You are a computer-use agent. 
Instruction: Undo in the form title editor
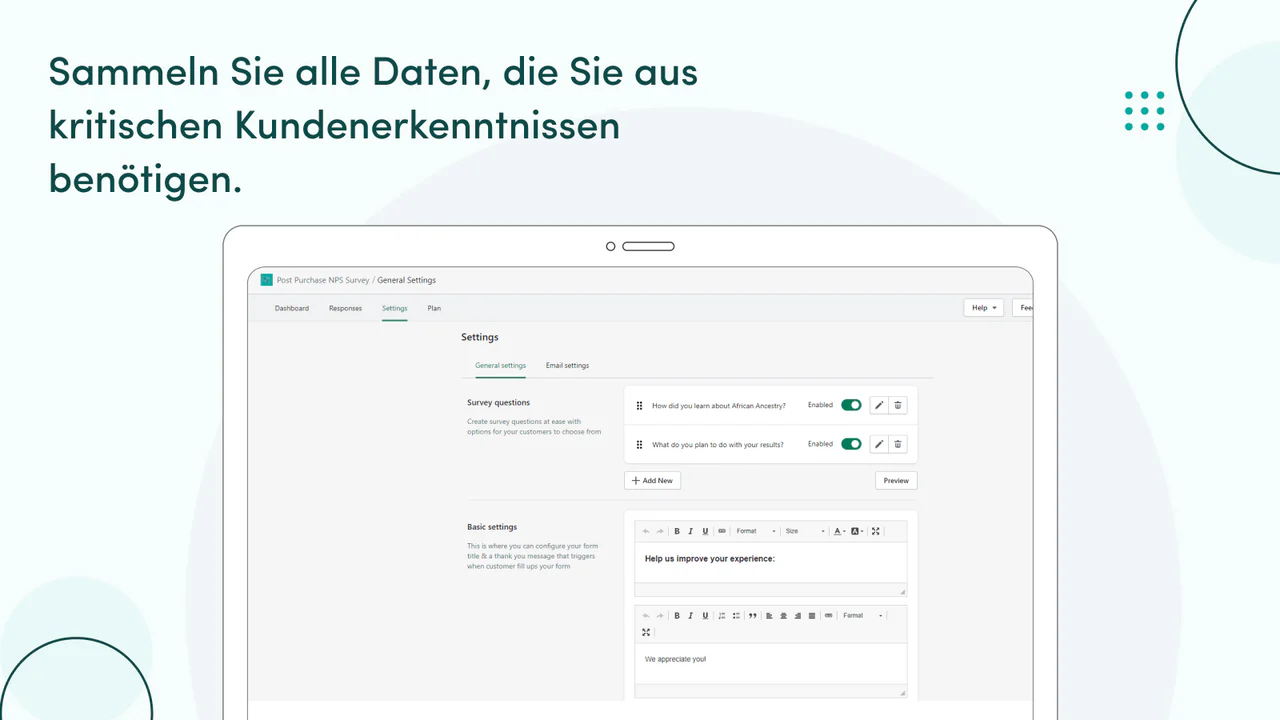(x=646, y=531)
